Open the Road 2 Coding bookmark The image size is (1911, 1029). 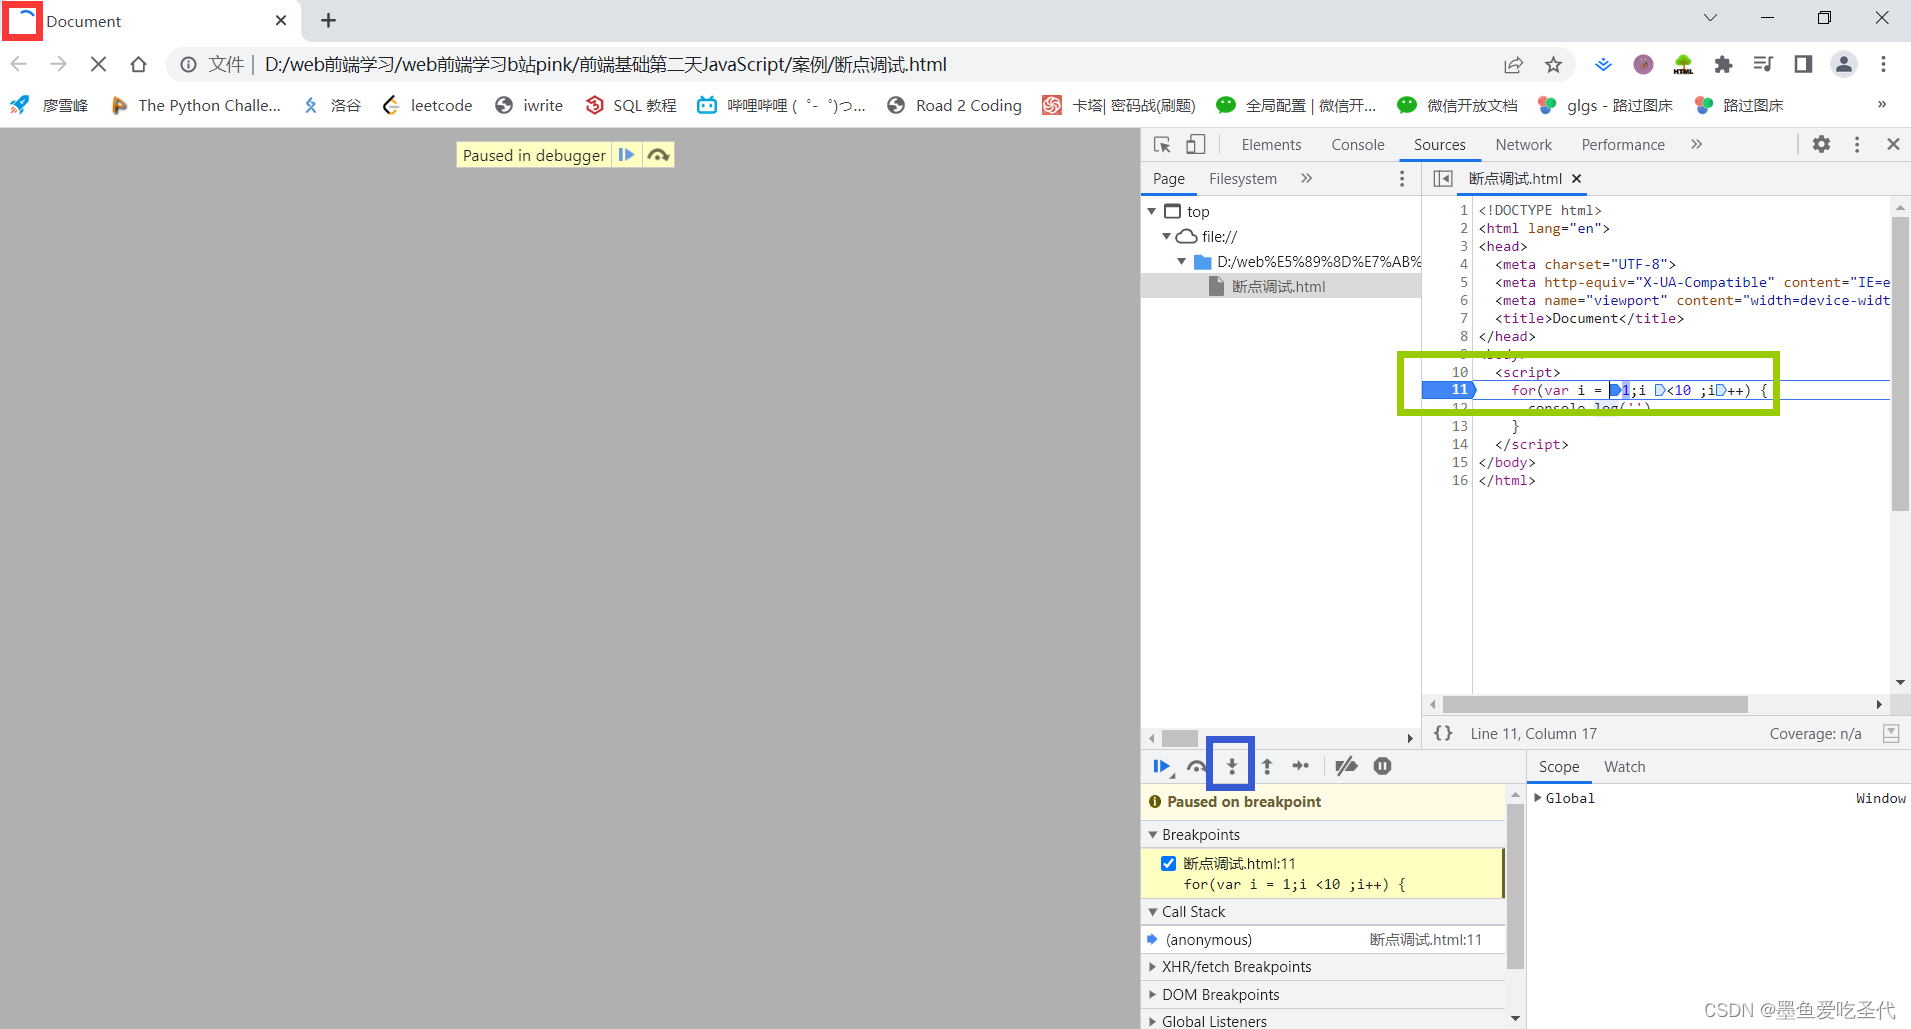(x=955, y=105)
